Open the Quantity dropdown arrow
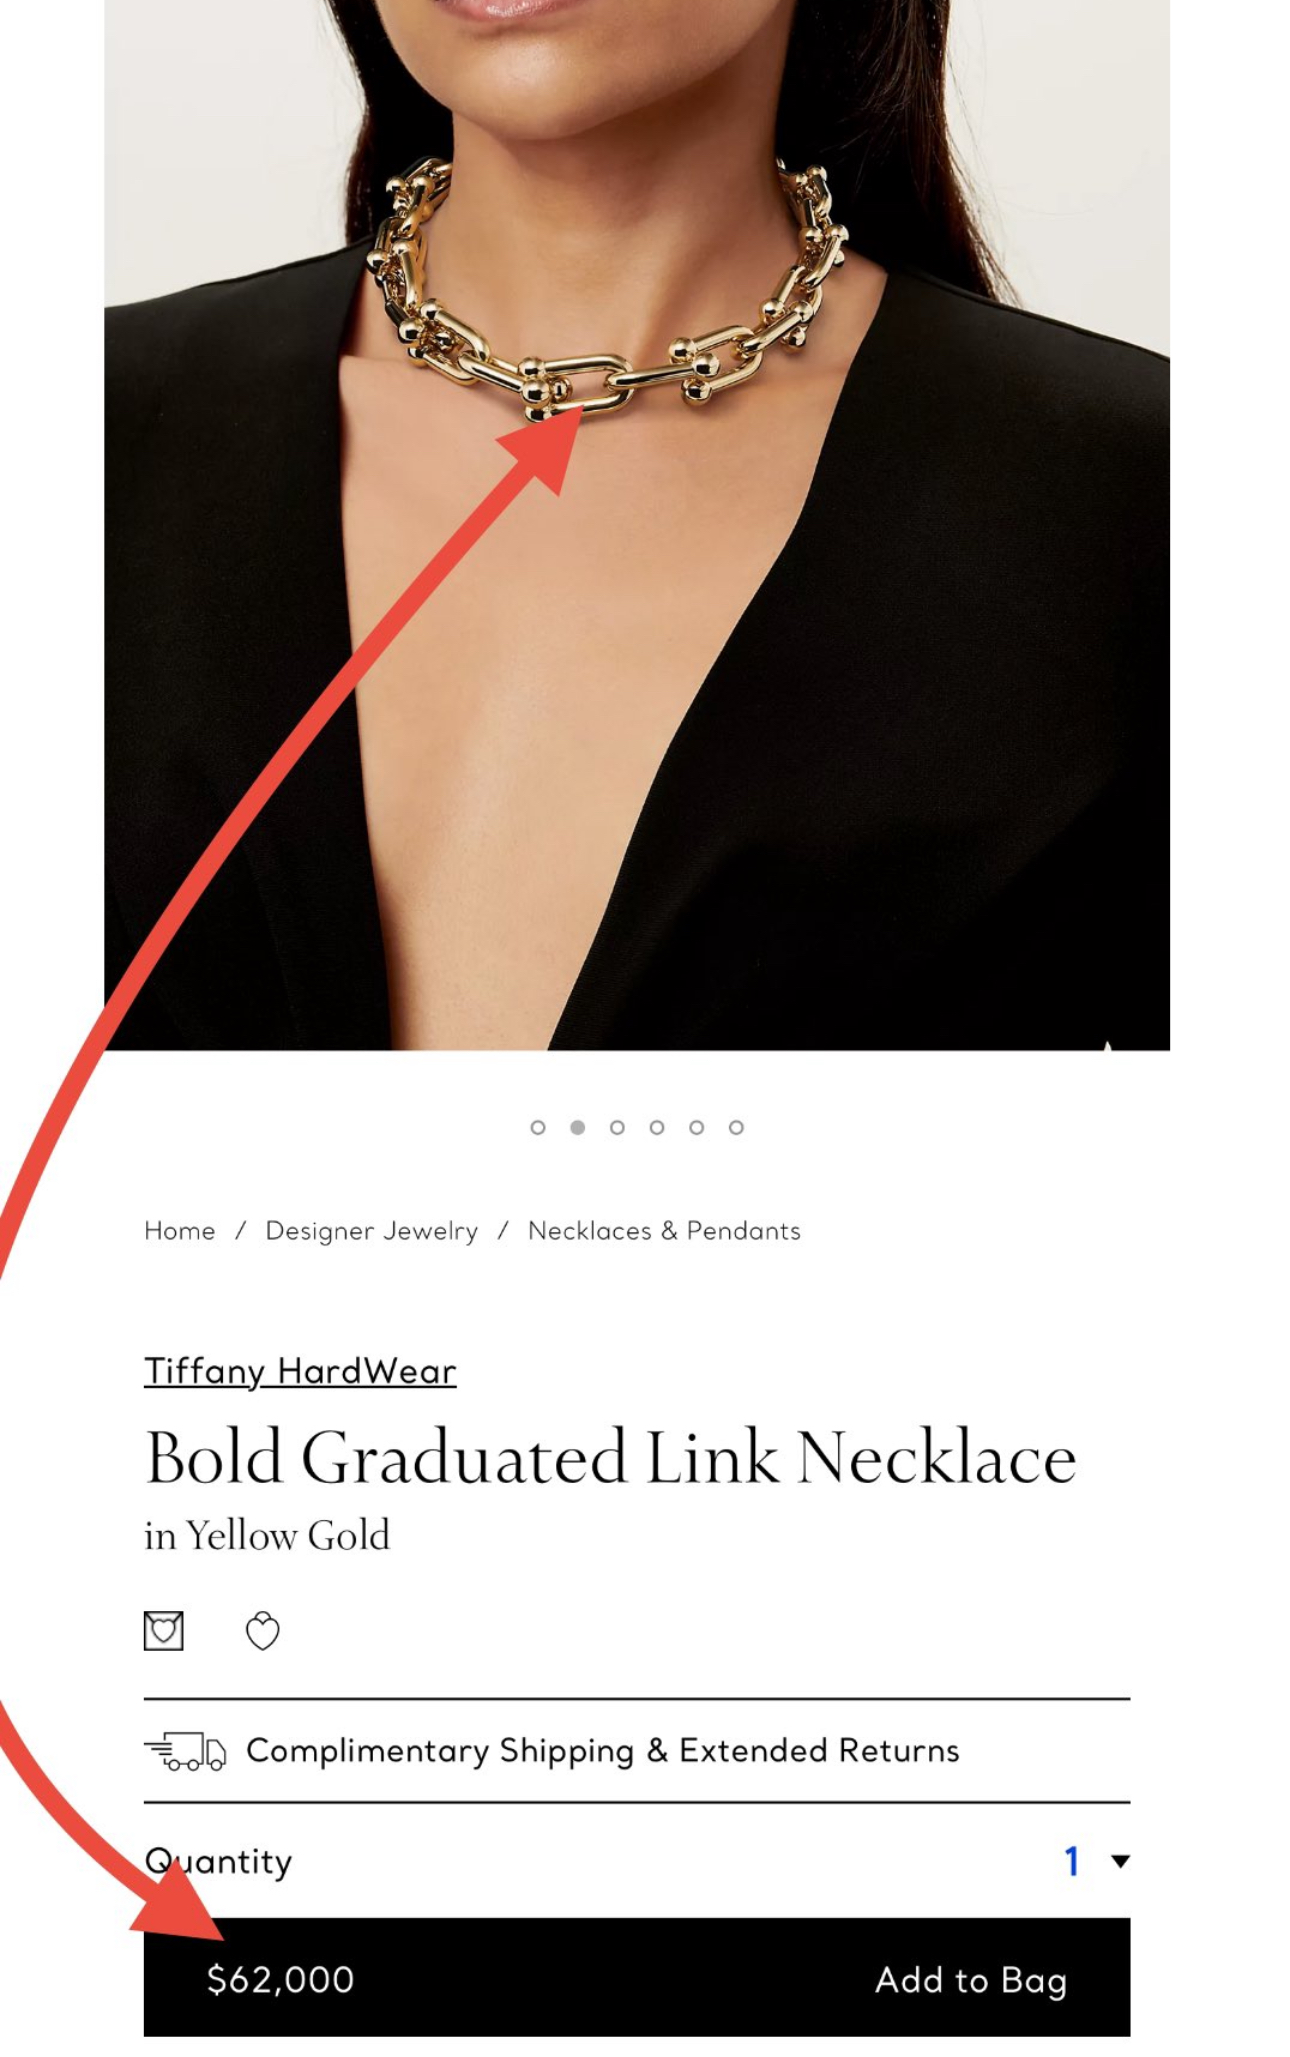This screenshot has height=2057, width=1290. [1121, 1861]
